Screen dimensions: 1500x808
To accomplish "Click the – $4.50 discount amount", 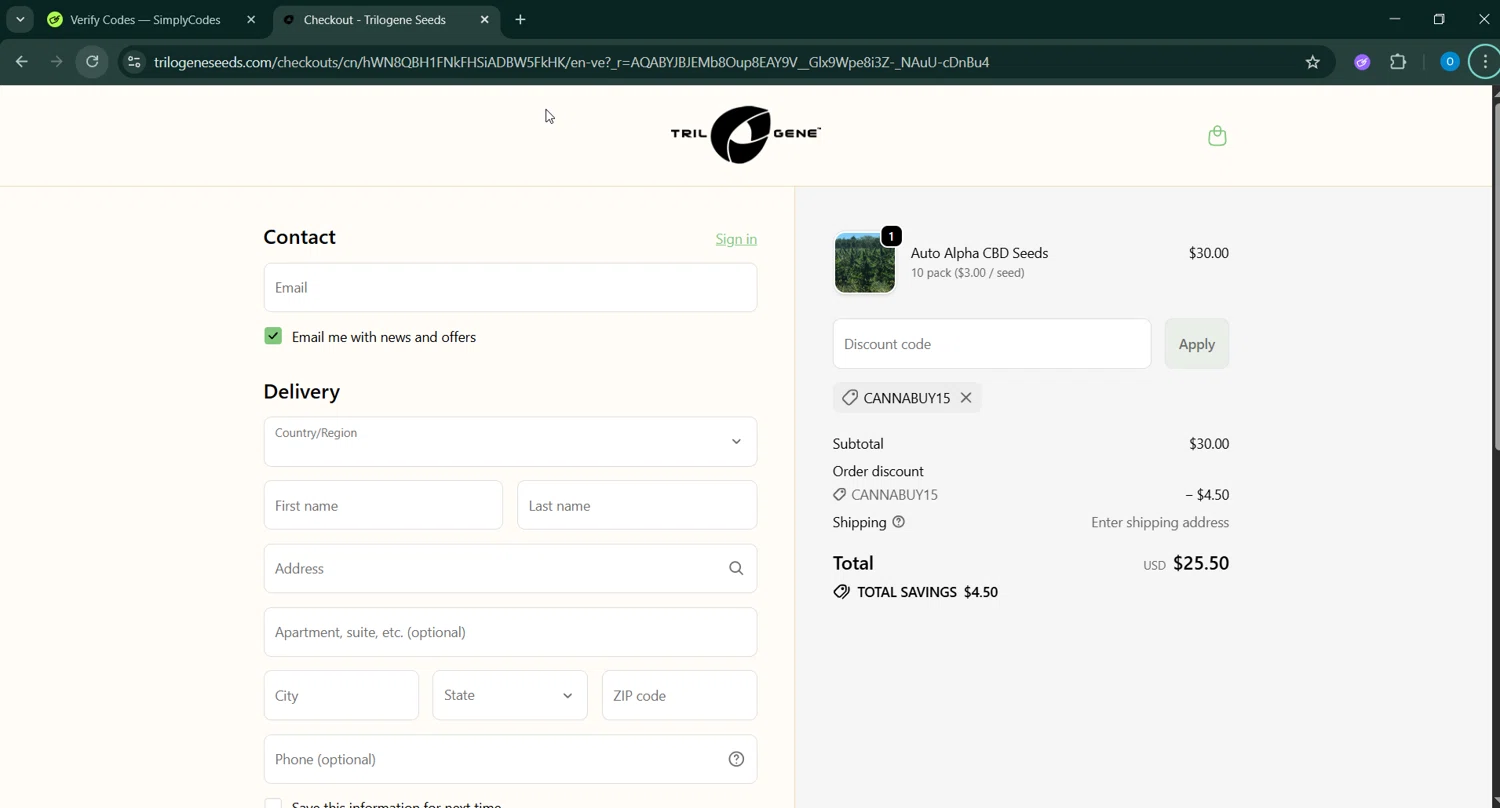I will [1207, 495].
